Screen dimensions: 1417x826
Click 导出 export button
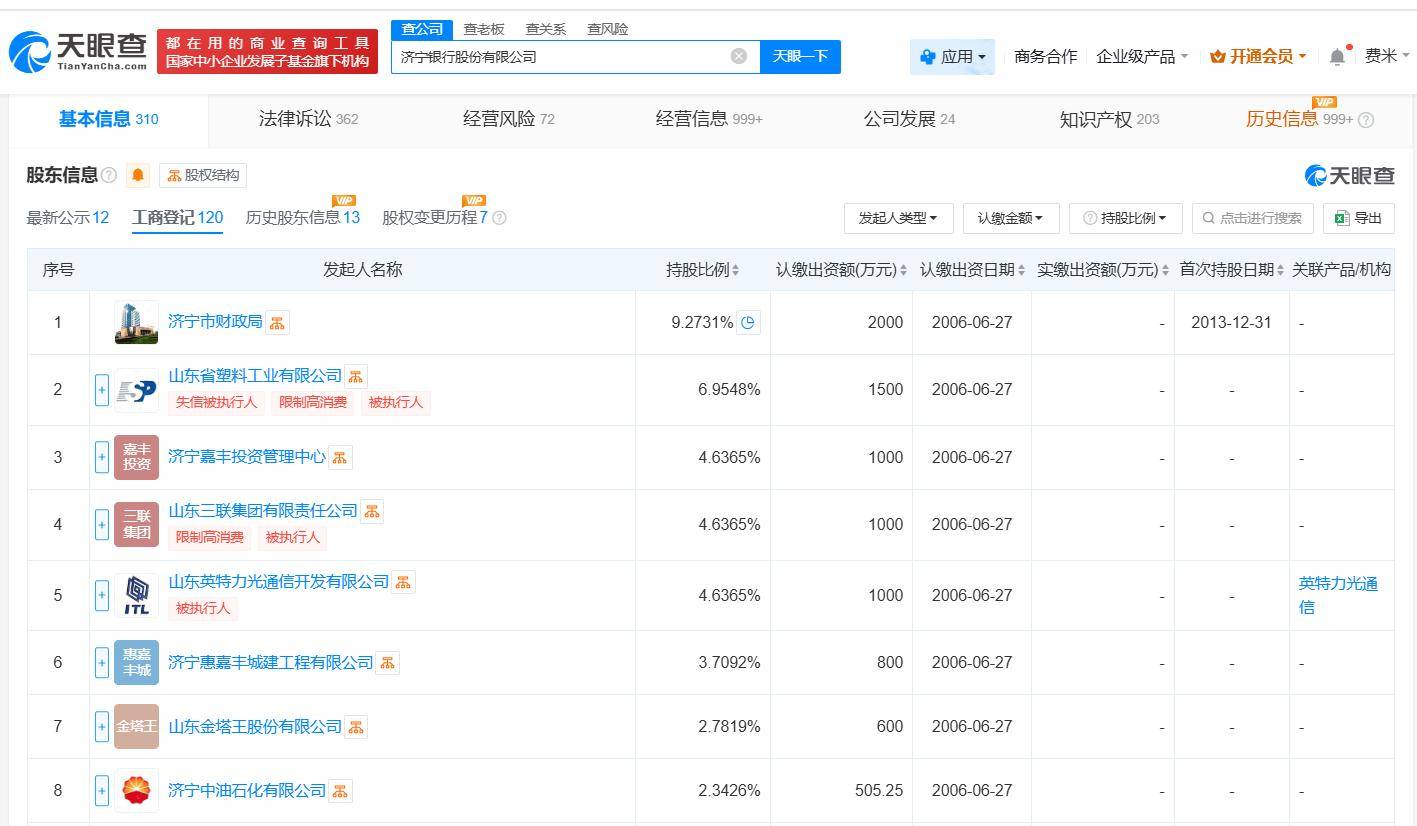(x=1358, y=218)
